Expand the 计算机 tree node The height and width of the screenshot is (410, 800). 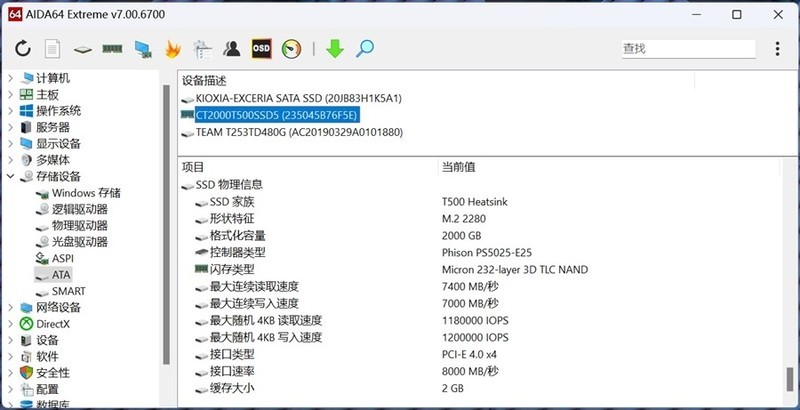tap(11, 79)
